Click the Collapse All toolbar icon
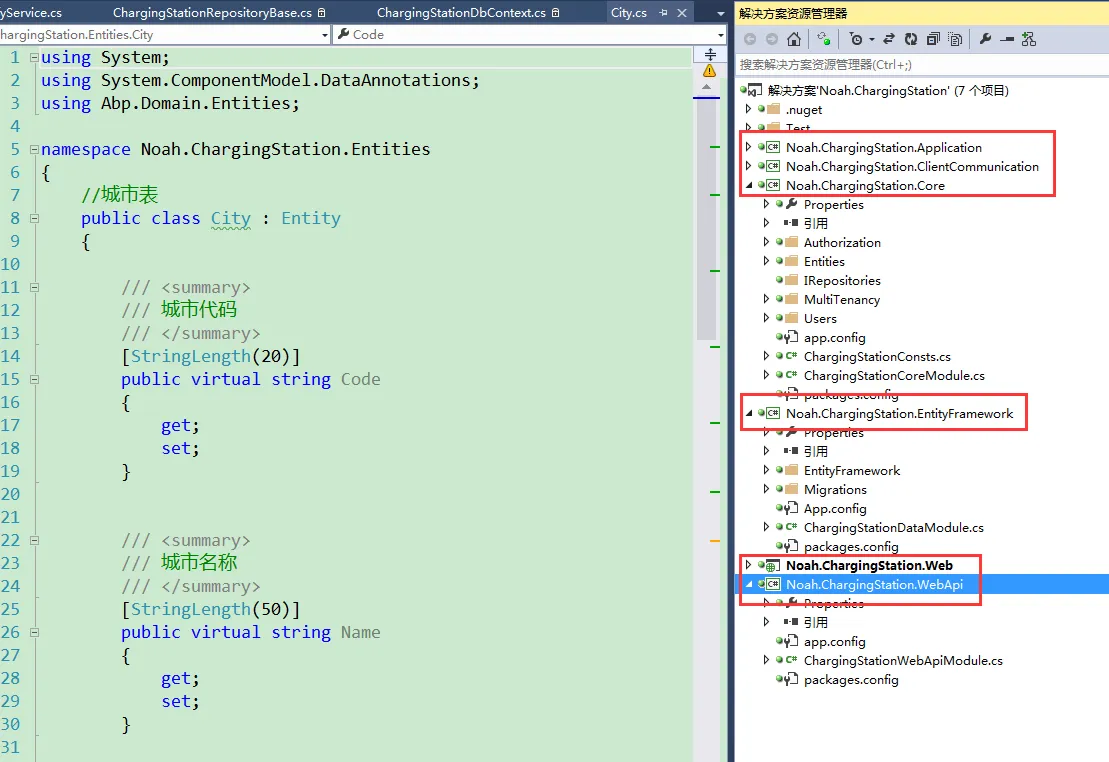1109x762 pixels. tap(932, 39)
